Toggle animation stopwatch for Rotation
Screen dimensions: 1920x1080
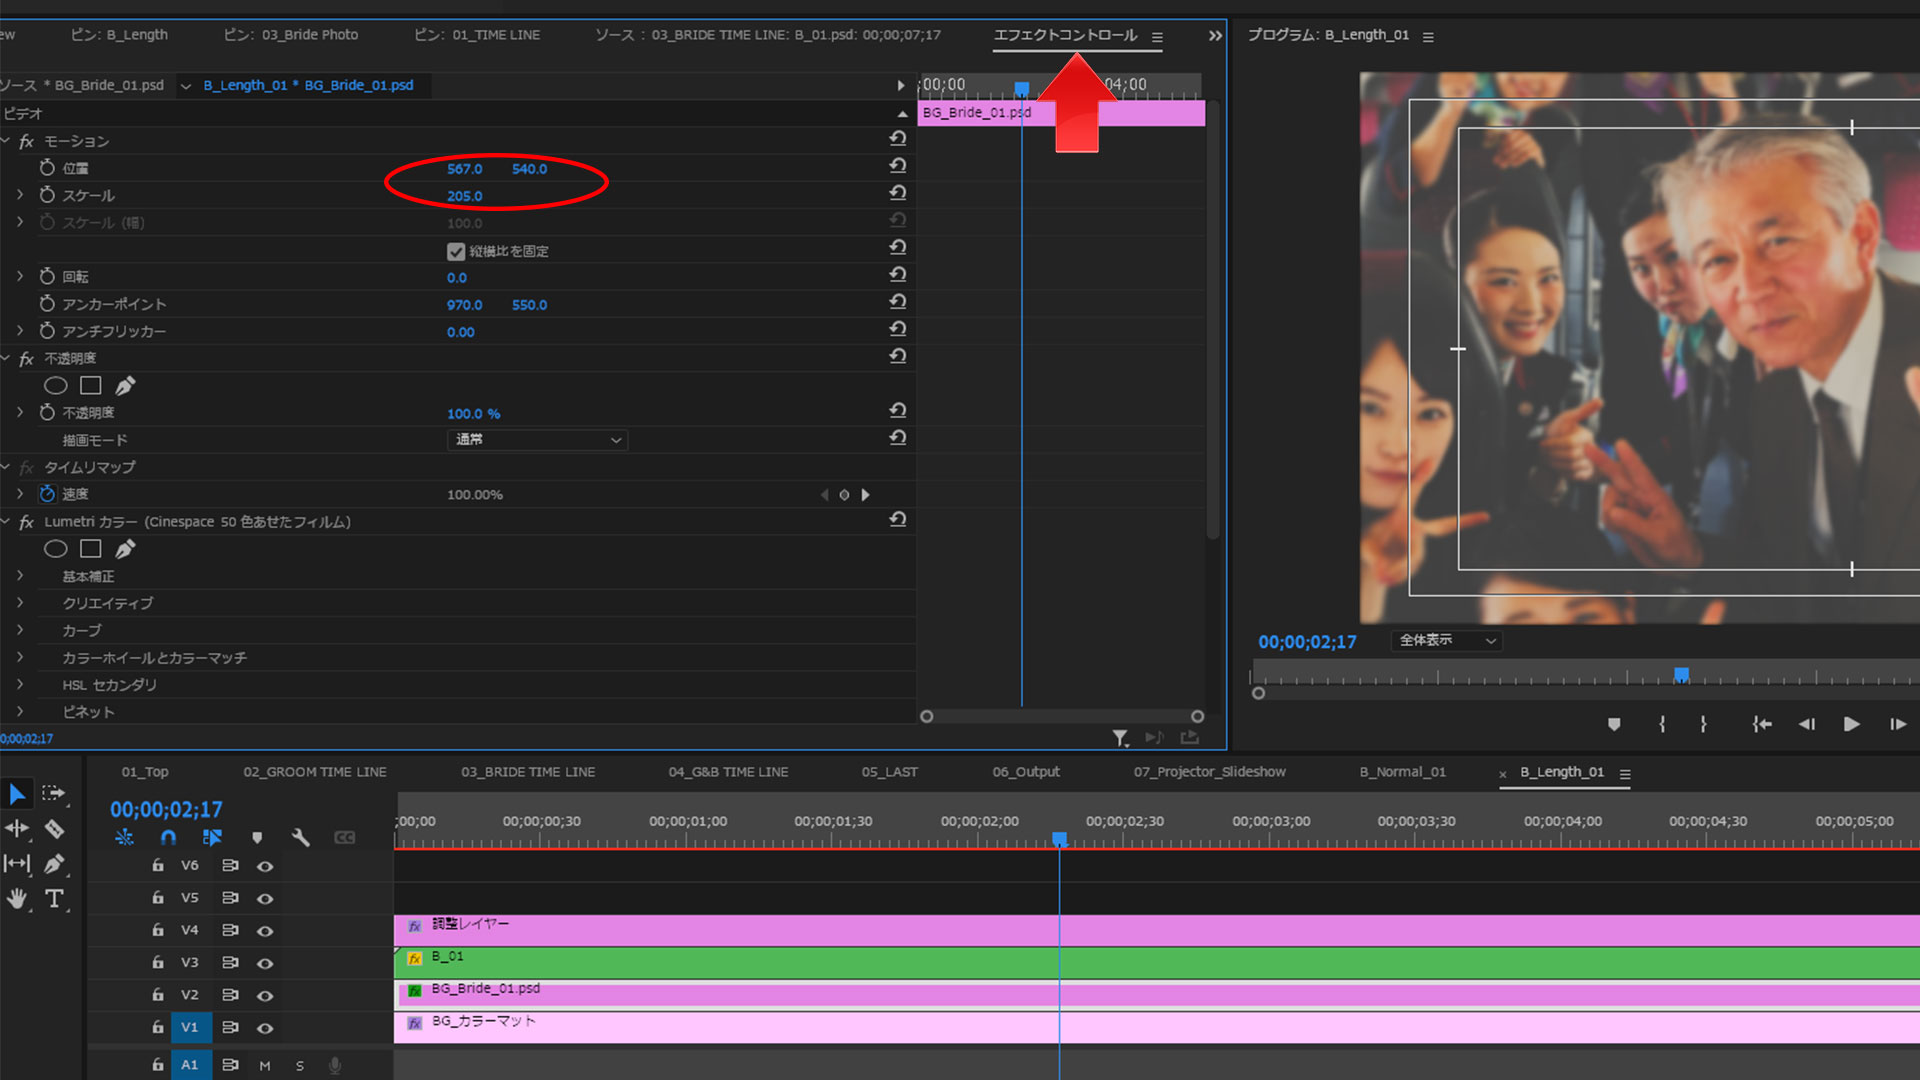[x=47, y=275]
